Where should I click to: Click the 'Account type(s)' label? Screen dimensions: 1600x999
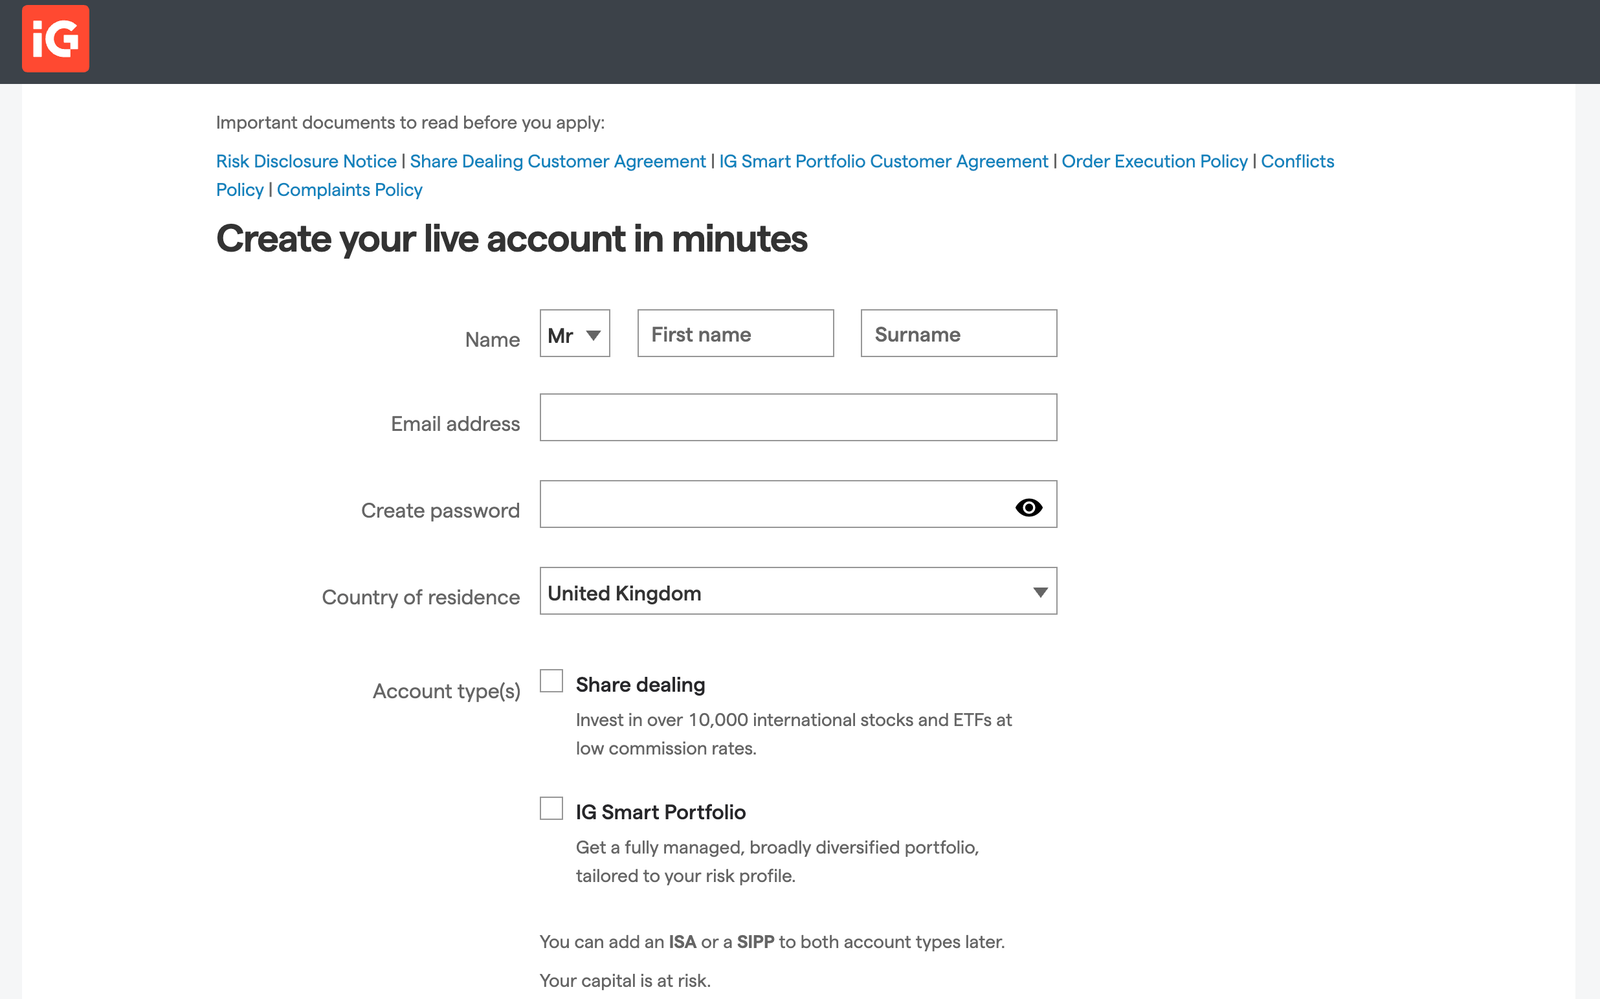click(x=446, y=691)
